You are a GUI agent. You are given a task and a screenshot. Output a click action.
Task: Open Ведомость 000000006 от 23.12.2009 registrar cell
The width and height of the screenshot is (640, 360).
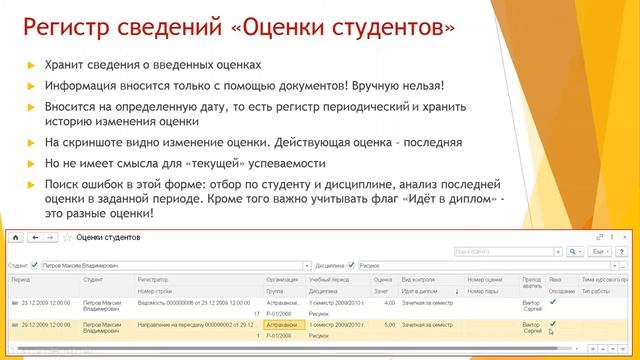[x=194, y=303]
